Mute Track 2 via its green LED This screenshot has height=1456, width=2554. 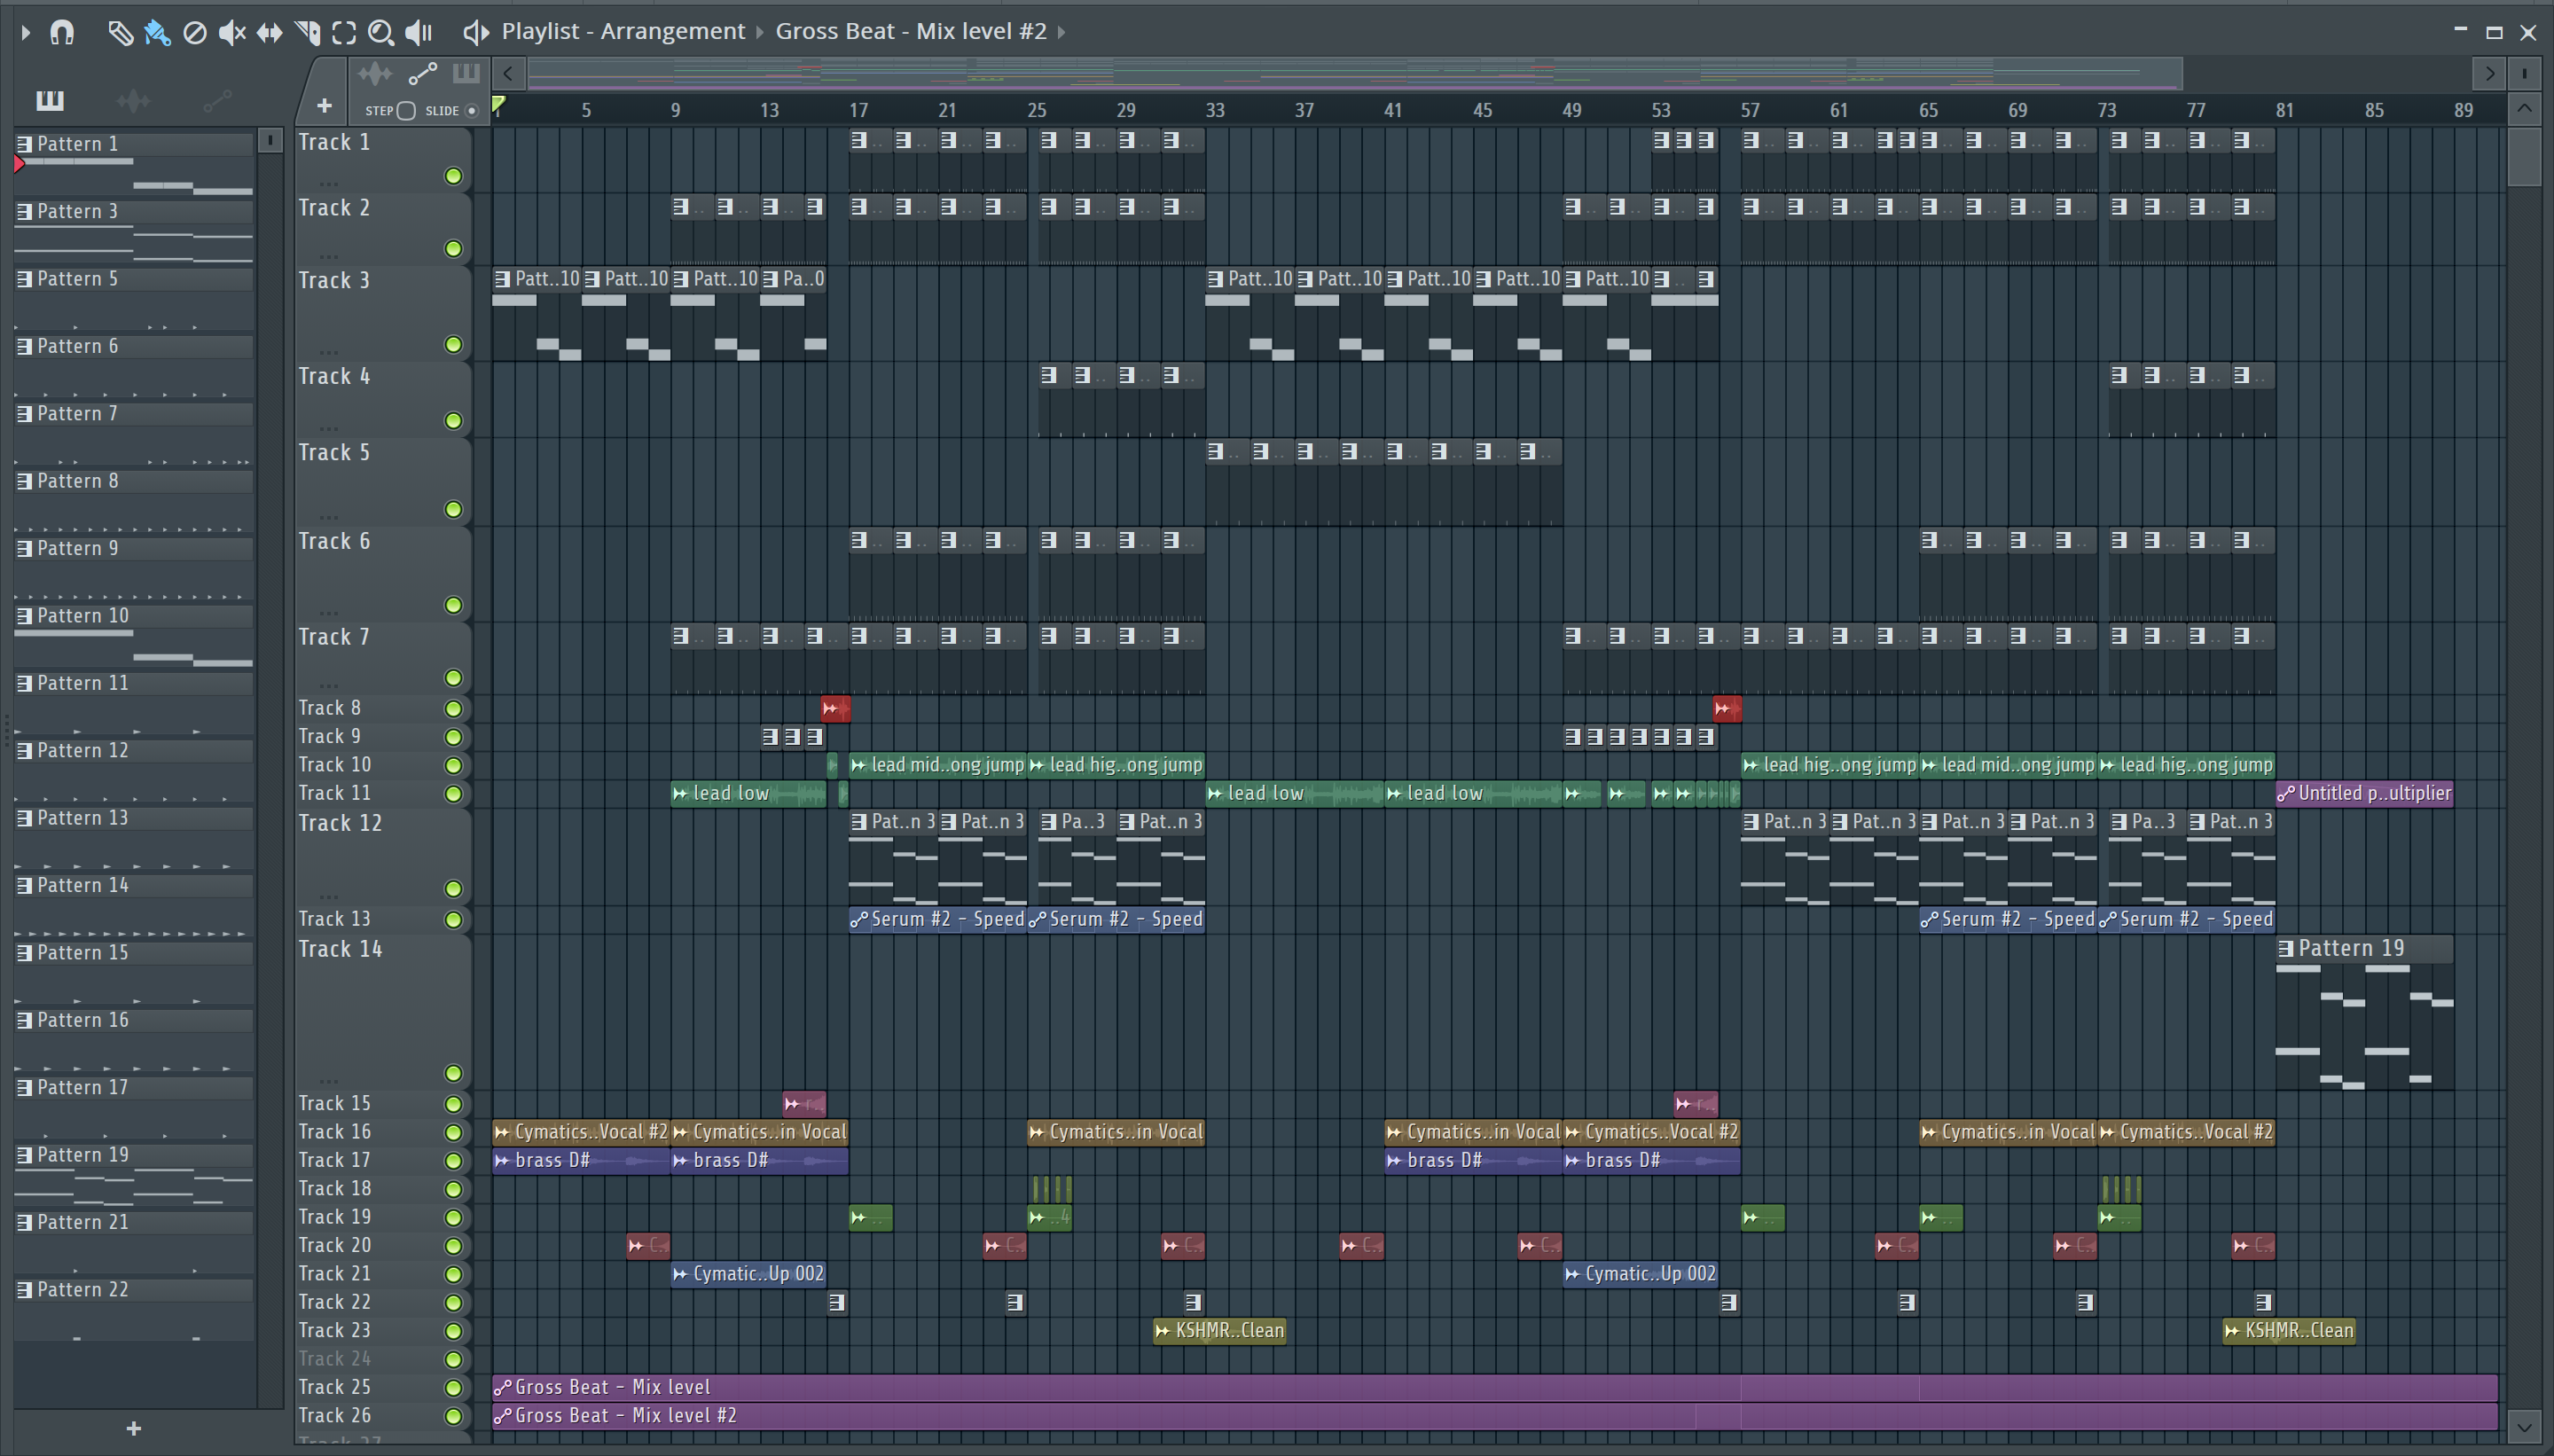[x=453, y=248]
